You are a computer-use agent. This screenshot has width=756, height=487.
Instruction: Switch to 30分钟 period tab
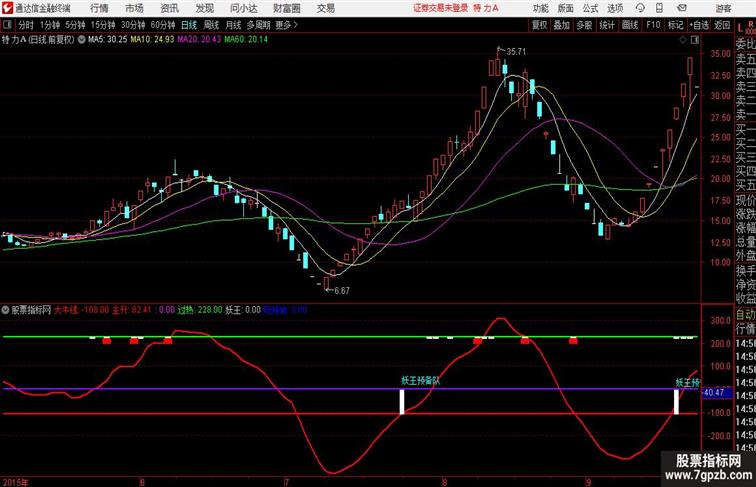point(133,25)
